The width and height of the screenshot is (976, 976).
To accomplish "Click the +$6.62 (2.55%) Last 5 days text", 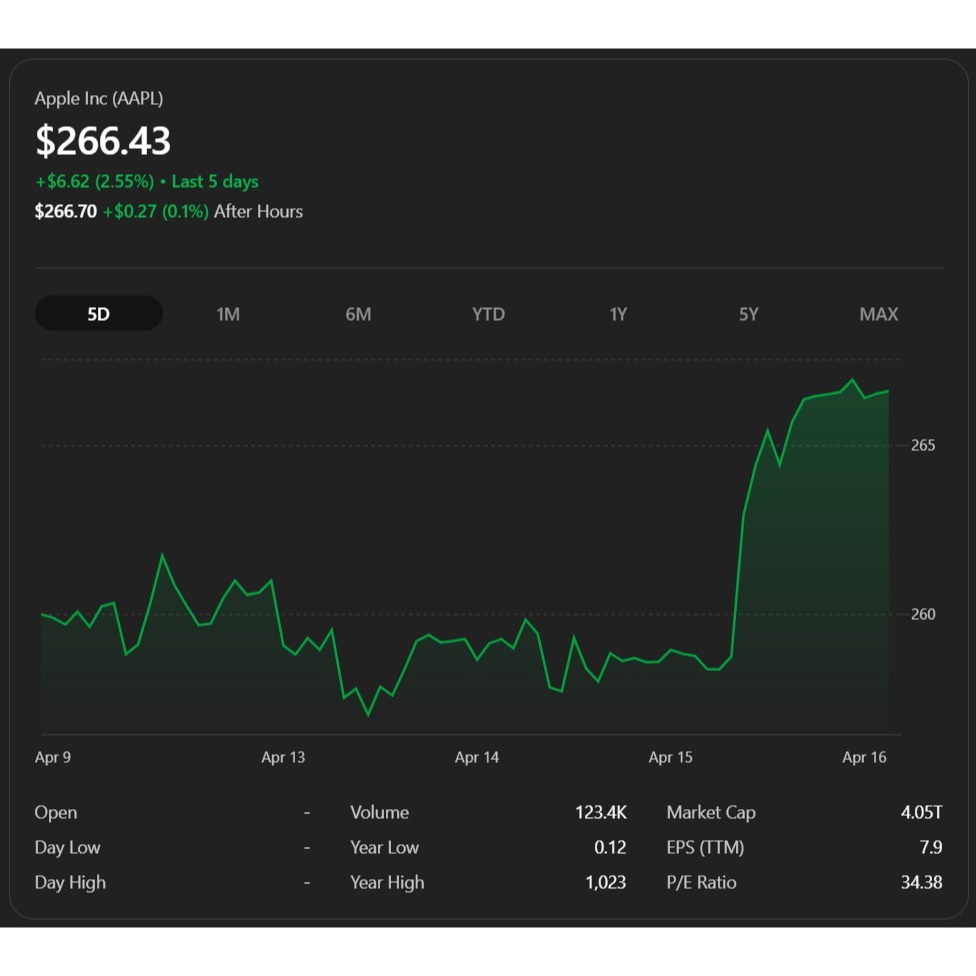I will pos(146,182).
